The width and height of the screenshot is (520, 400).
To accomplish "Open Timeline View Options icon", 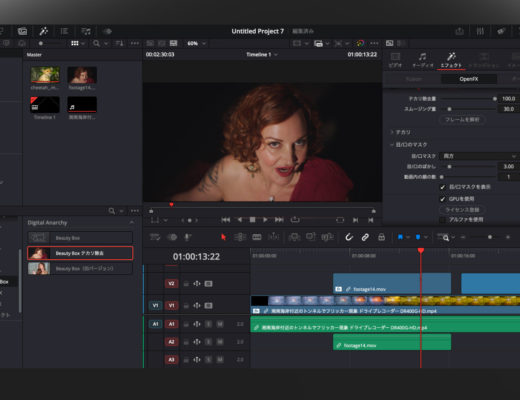I will click(x=155, y=237).
